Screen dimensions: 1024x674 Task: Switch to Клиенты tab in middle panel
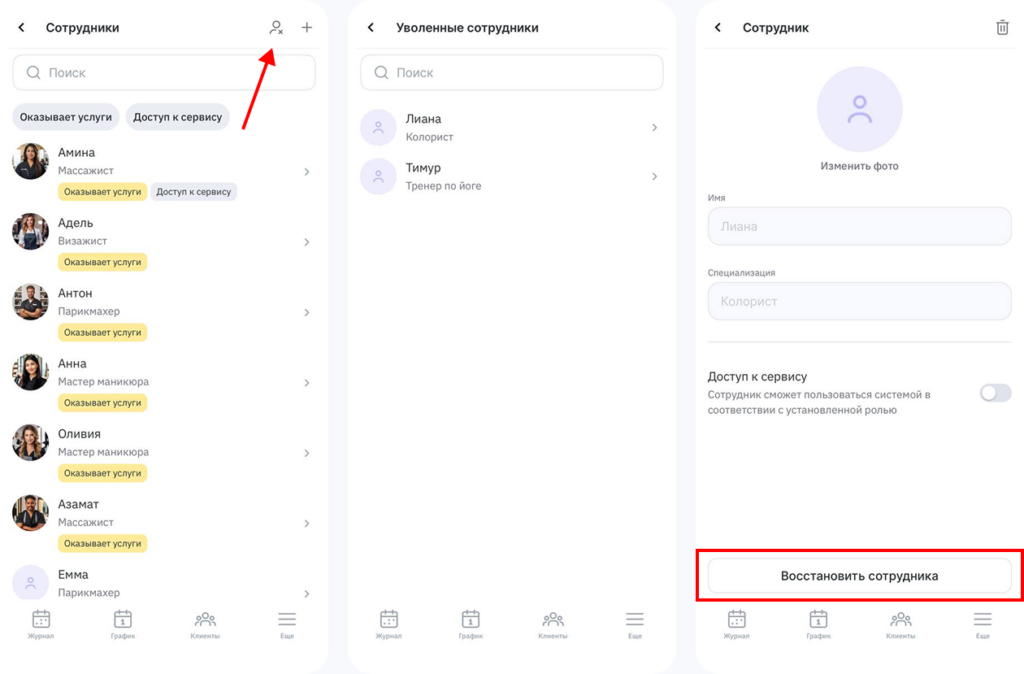pyautogui.click(x=552, y=623)
